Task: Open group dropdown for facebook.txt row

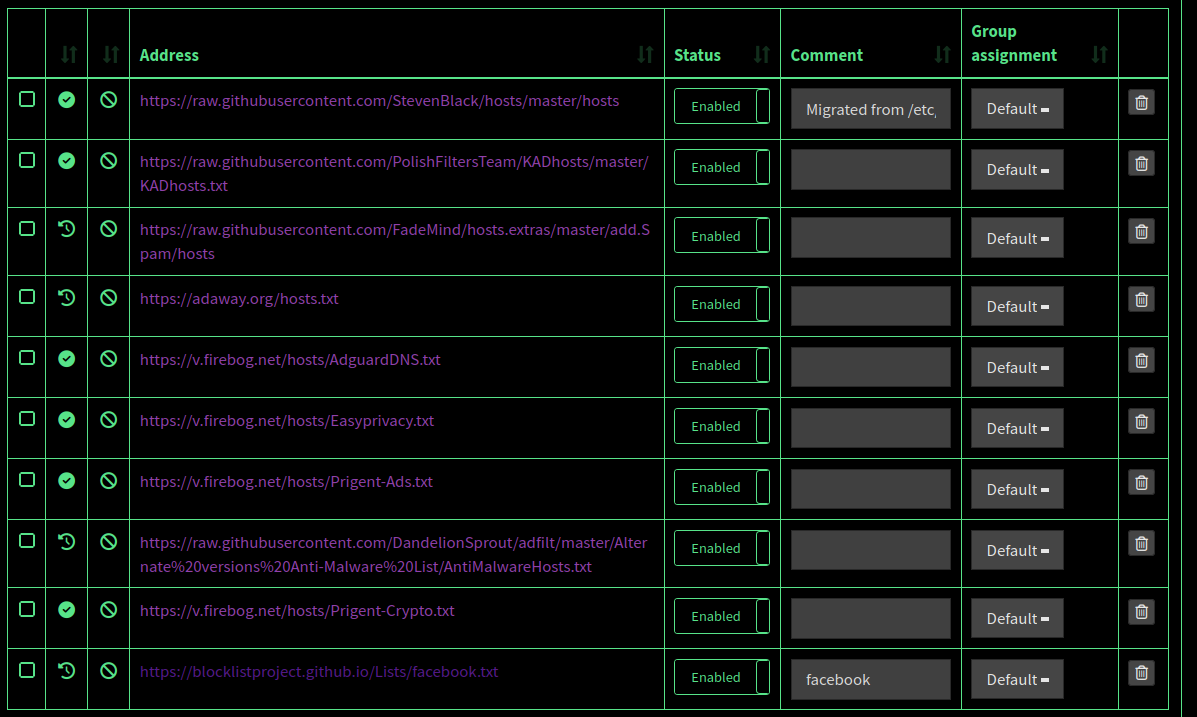Action: [1017, 680]
